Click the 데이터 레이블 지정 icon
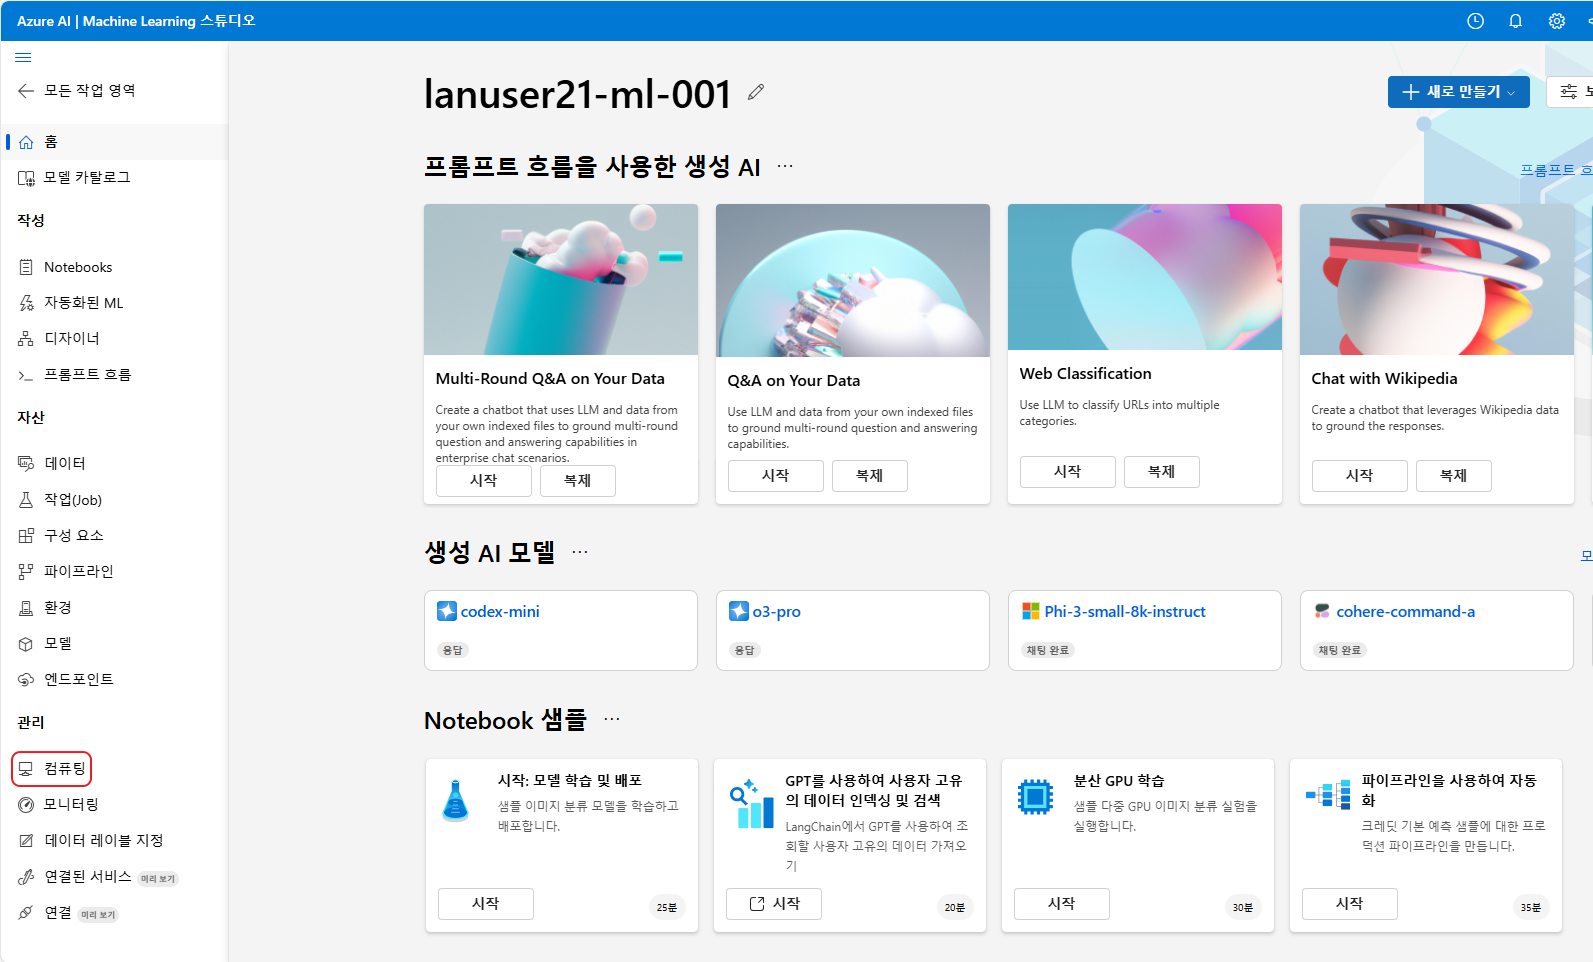 tap(26, 841)
